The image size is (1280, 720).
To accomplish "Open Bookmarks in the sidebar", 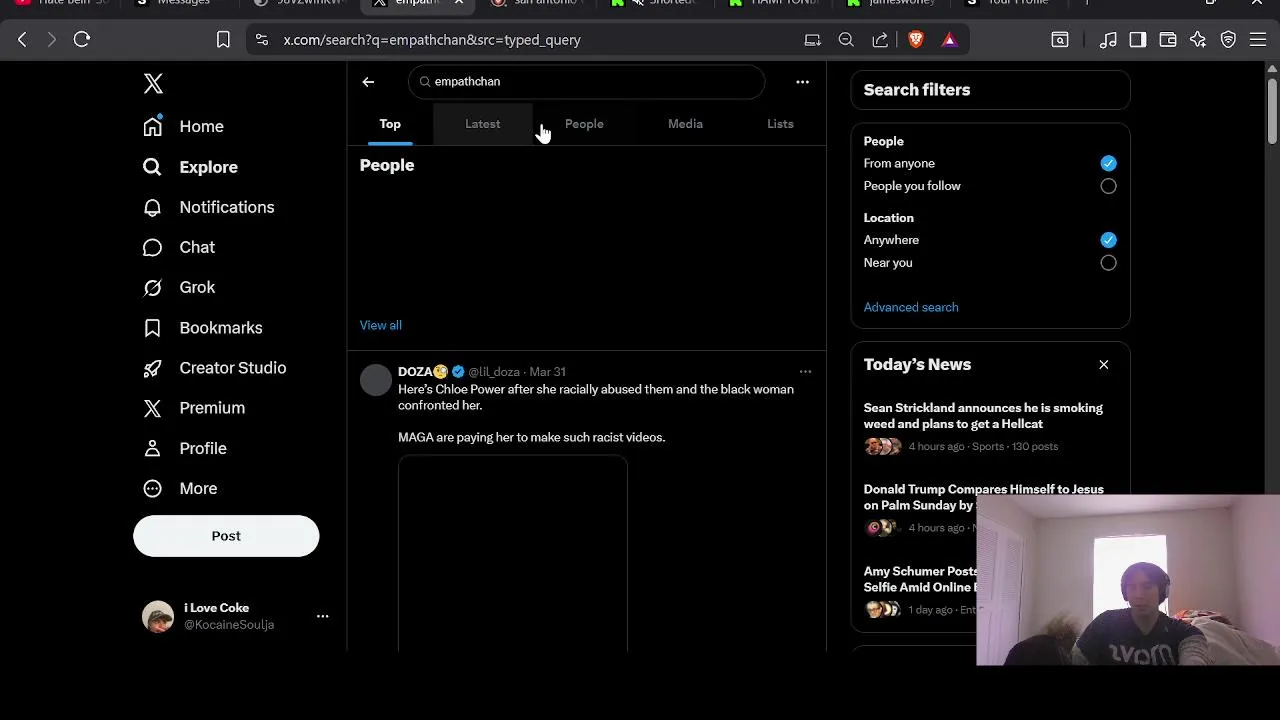I will [202, 328].
